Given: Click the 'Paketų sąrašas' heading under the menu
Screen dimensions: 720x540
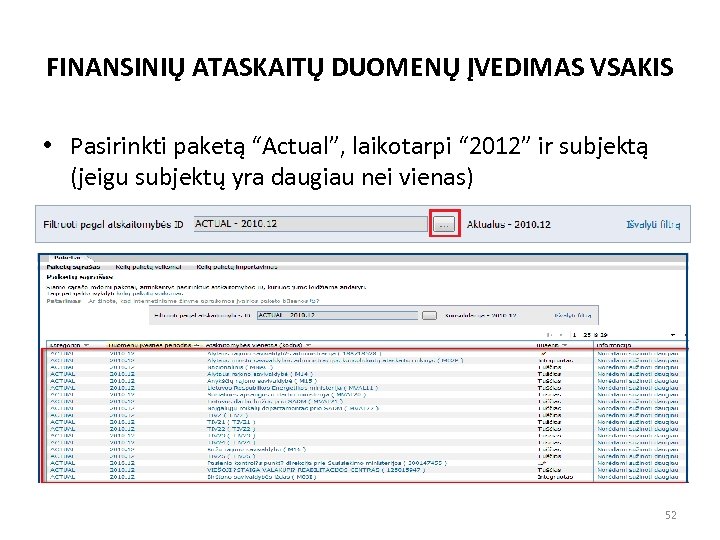Looking at the screenshot, I should (x=79, y=277).
